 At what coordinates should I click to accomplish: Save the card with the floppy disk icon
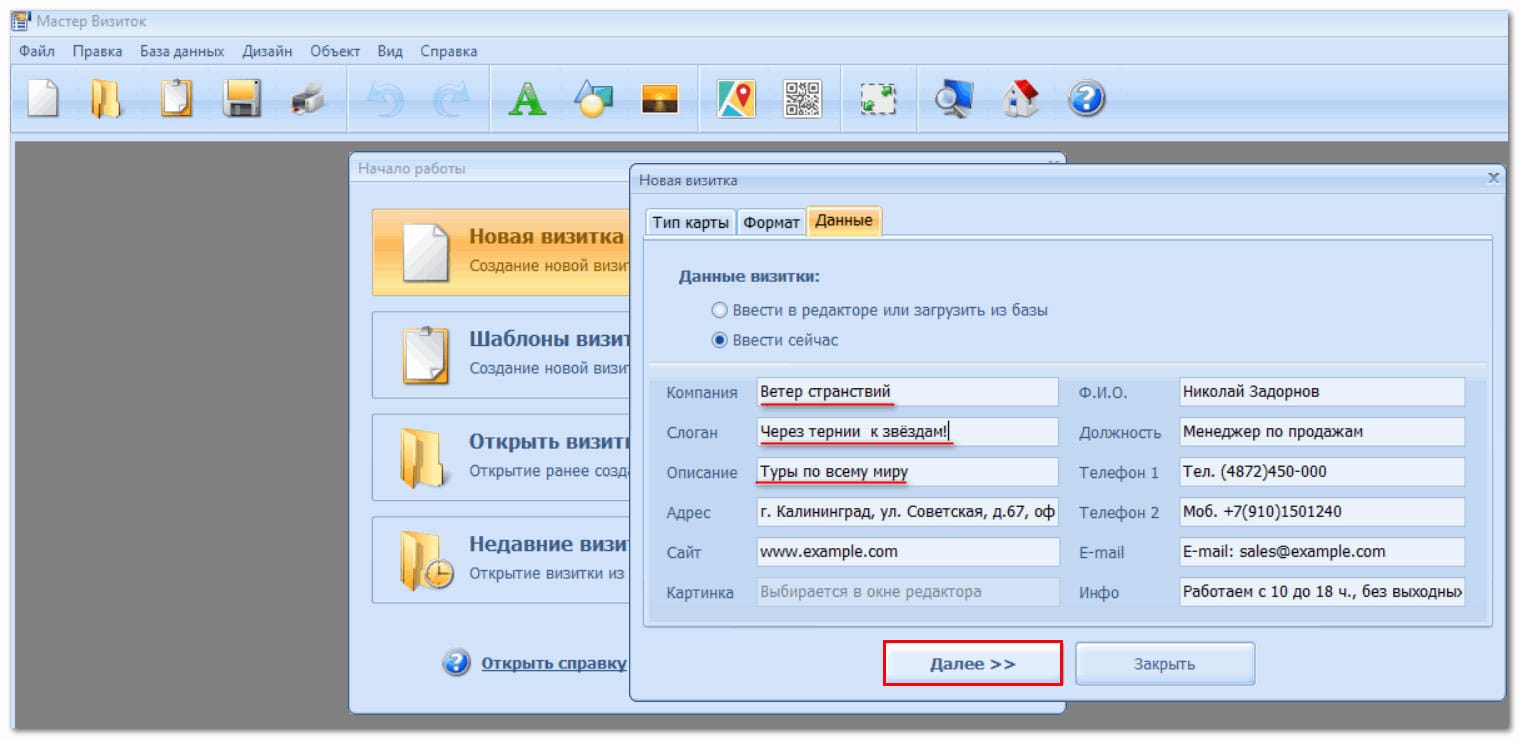[x=243, y=98]
